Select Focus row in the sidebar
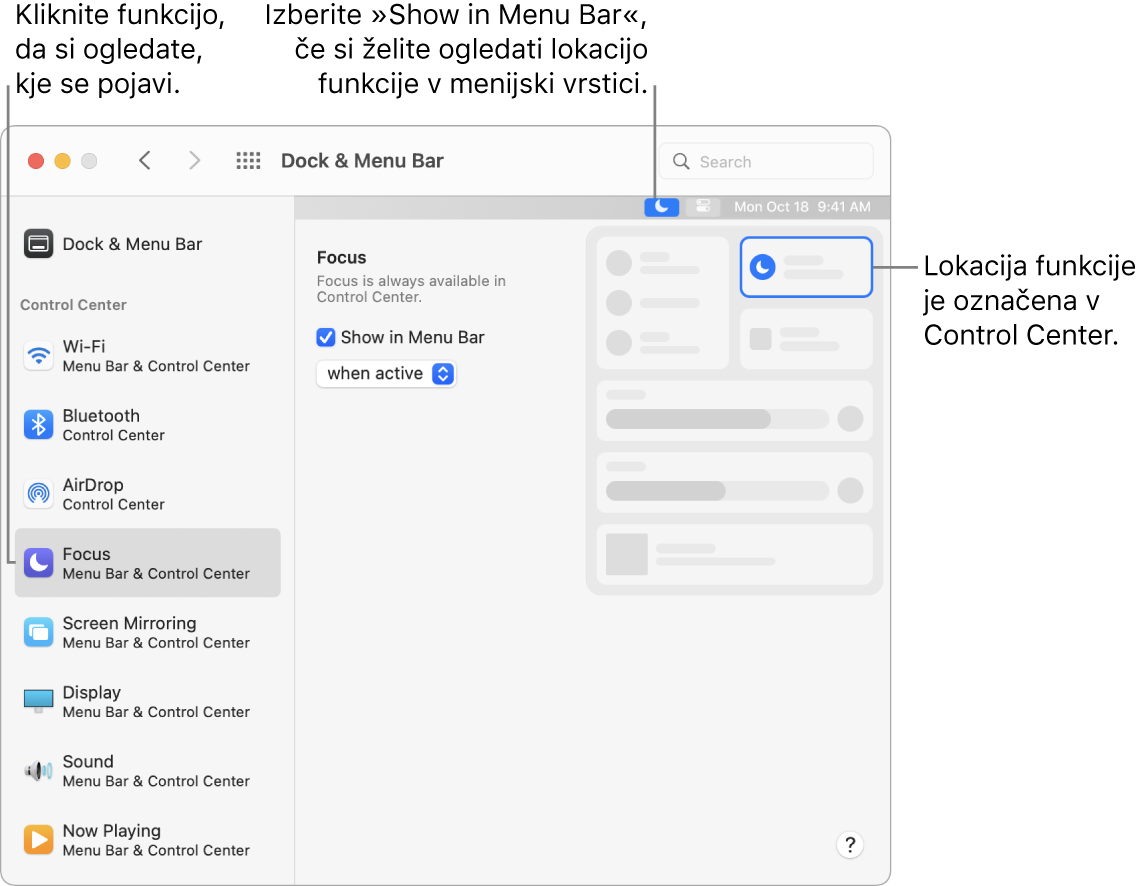 pyautogui.click(x=147, y=563)
